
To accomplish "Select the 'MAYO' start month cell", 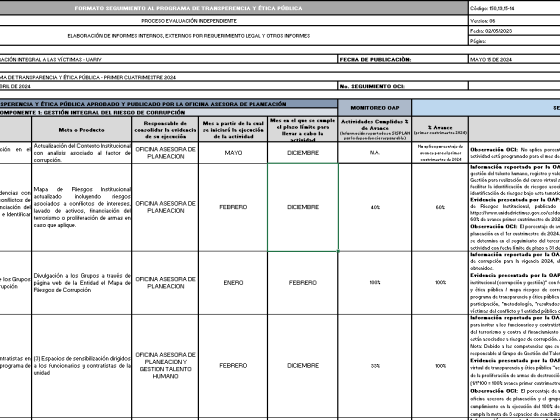I will (233, 153).
